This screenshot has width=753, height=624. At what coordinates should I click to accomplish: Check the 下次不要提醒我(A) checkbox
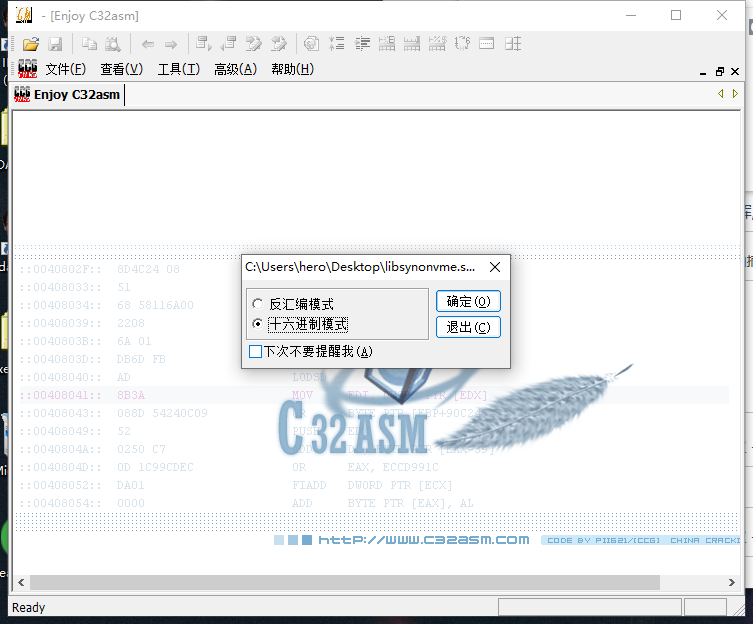coord(255,351)
